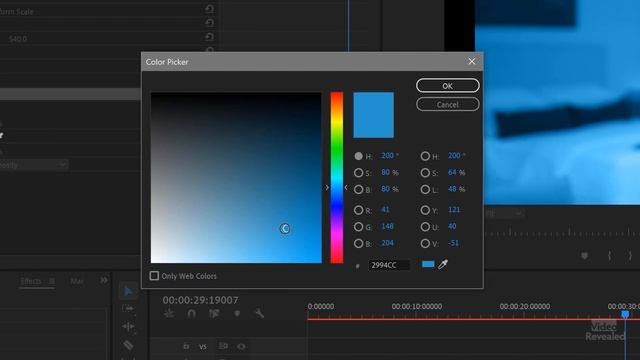Click the V5 track lock icon
The height and width of the screenshot is (360, 640).
click(x=186, y=346)
